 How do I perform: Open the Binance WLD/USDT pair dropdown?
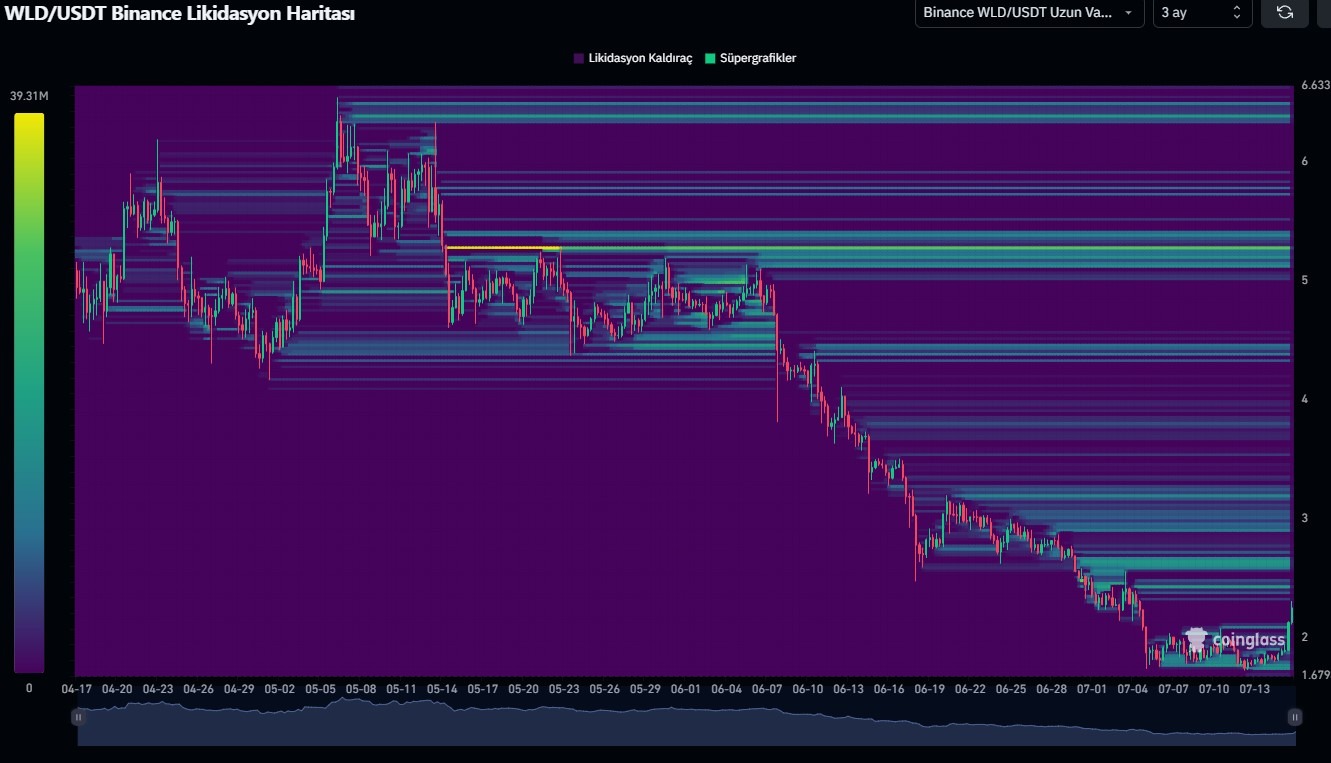(1030, 13)
